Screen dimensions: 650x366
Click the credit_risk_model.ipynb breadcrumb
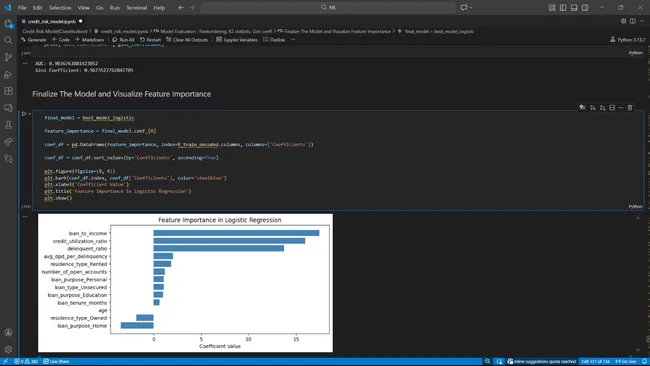click(121, 31)
